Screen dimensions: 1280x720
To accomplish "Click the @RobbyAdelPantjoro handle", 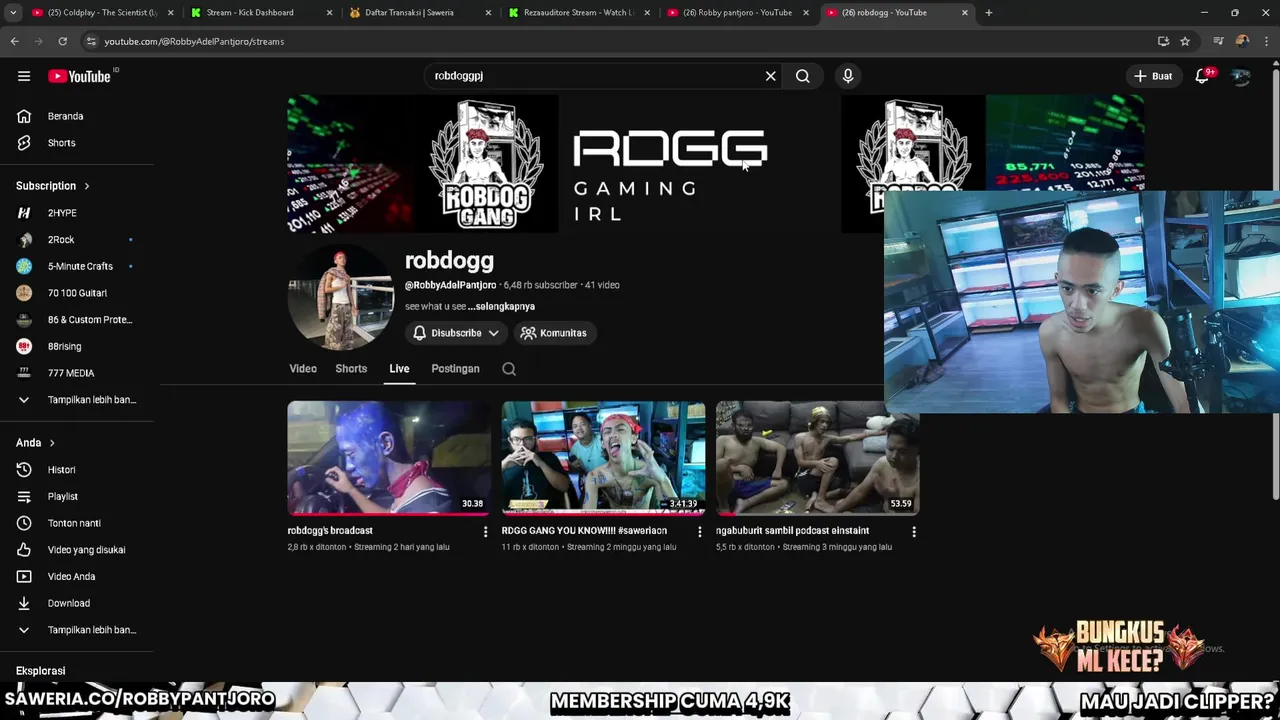I will pos(450,285).
